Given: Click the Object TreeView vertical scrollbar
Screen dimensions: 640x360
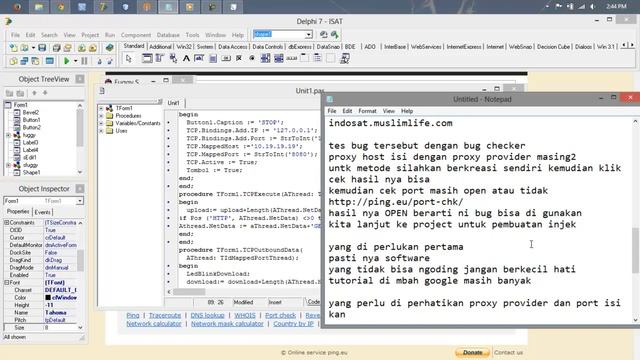Looking at the screenshot, I should (80, 127).
